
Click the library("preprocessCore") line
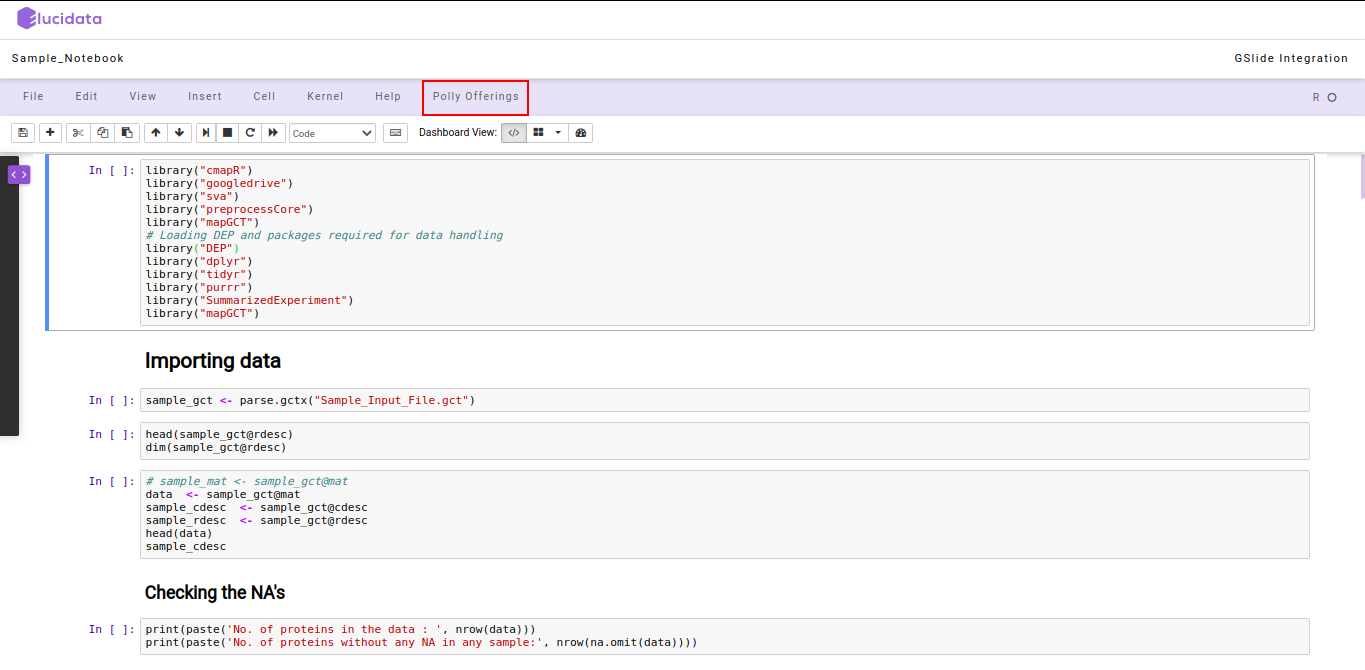(229, 209)
